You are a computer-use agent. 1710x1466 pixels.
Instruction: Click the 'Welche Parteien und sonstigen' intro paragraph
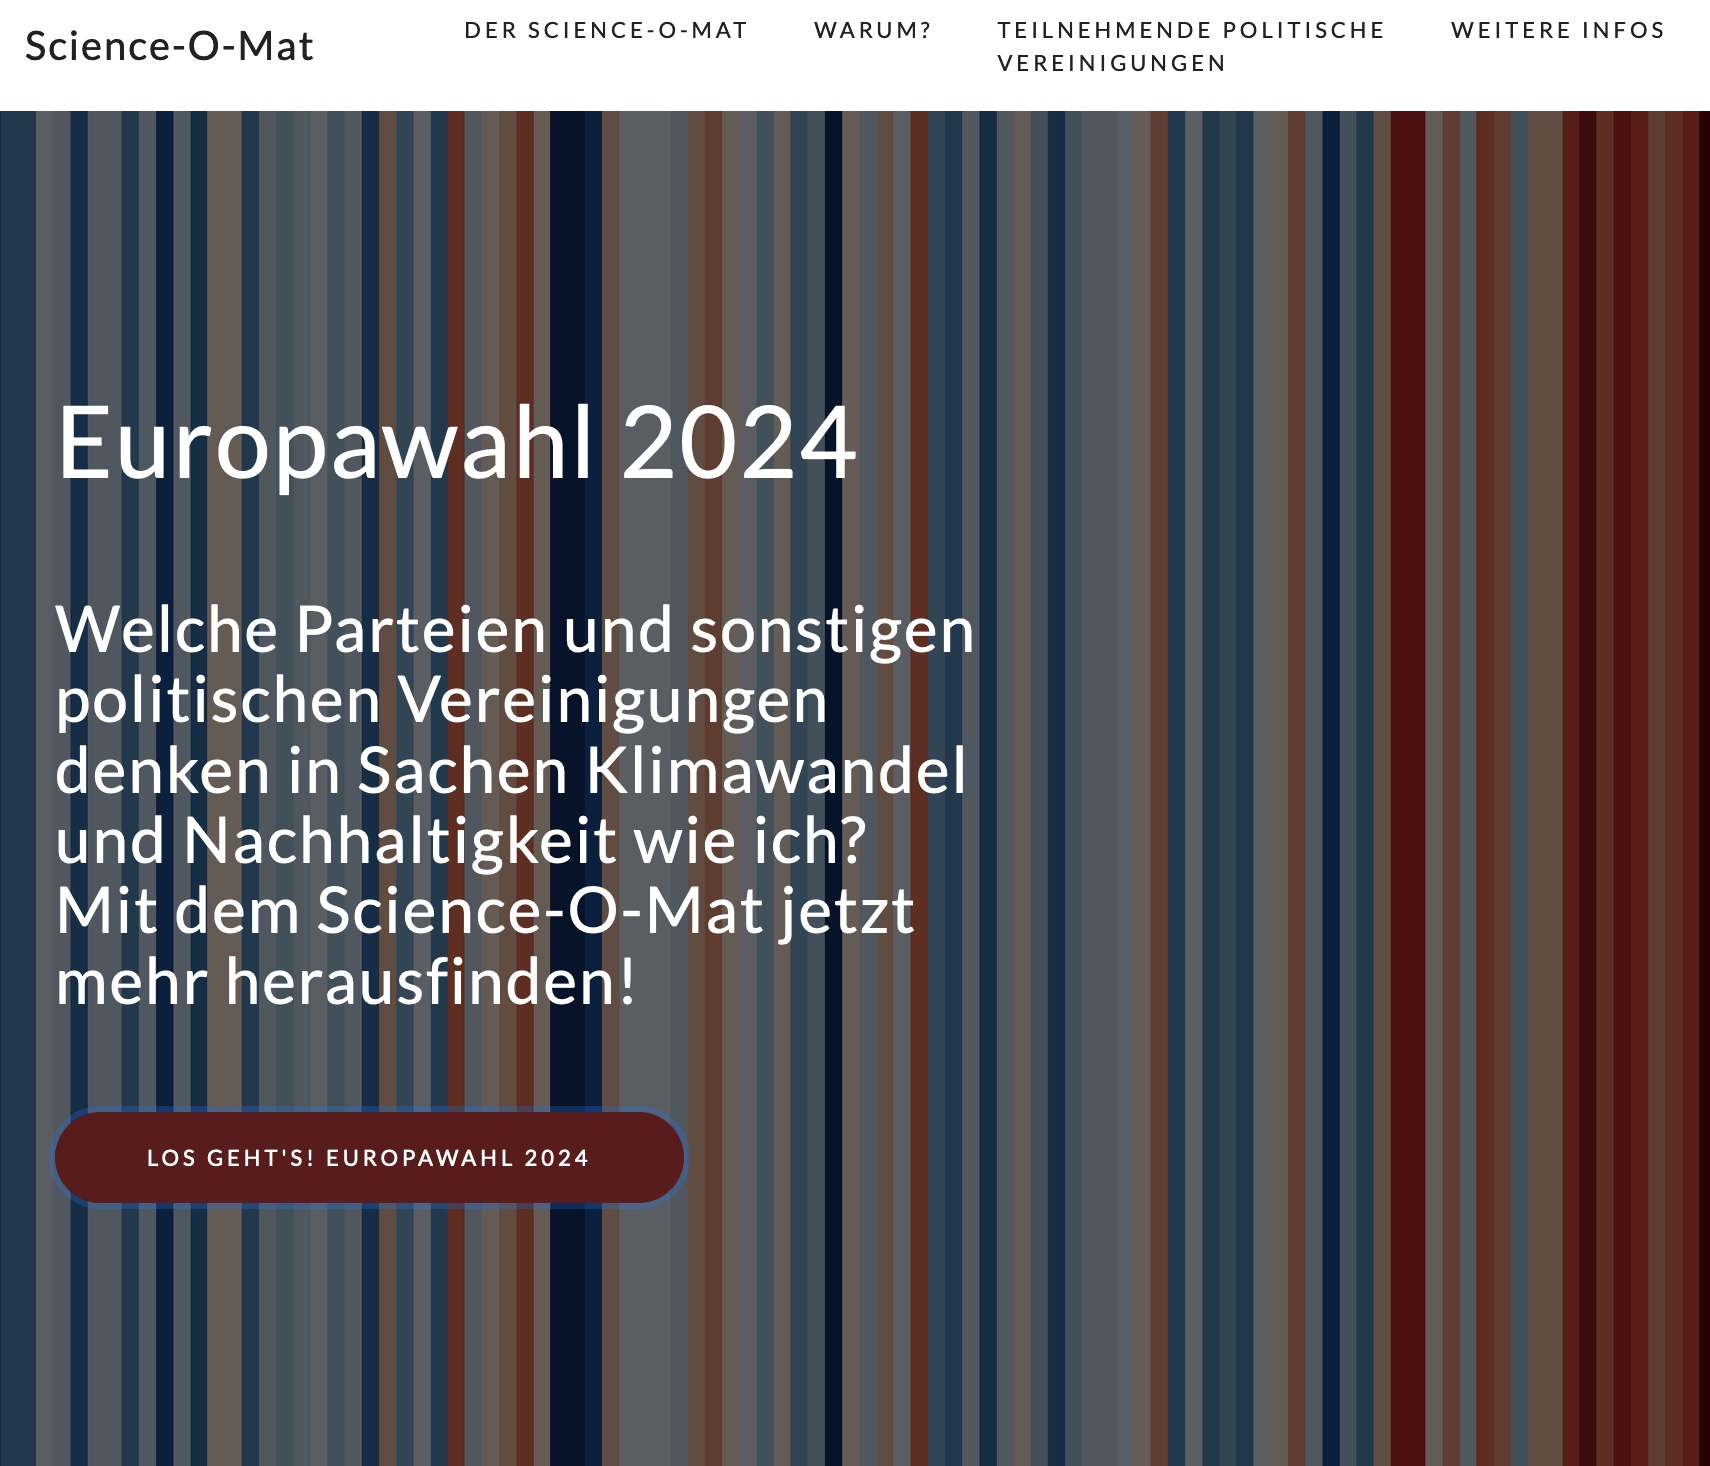515,806
